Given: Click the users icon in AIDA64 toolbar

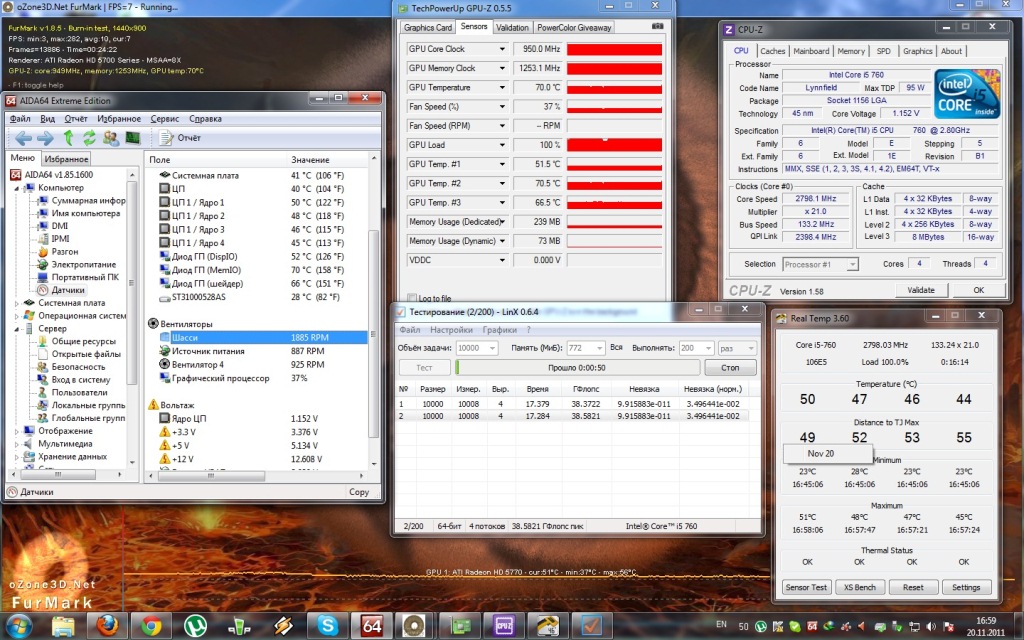Looking at the screenshot, I should click(110, 138).
